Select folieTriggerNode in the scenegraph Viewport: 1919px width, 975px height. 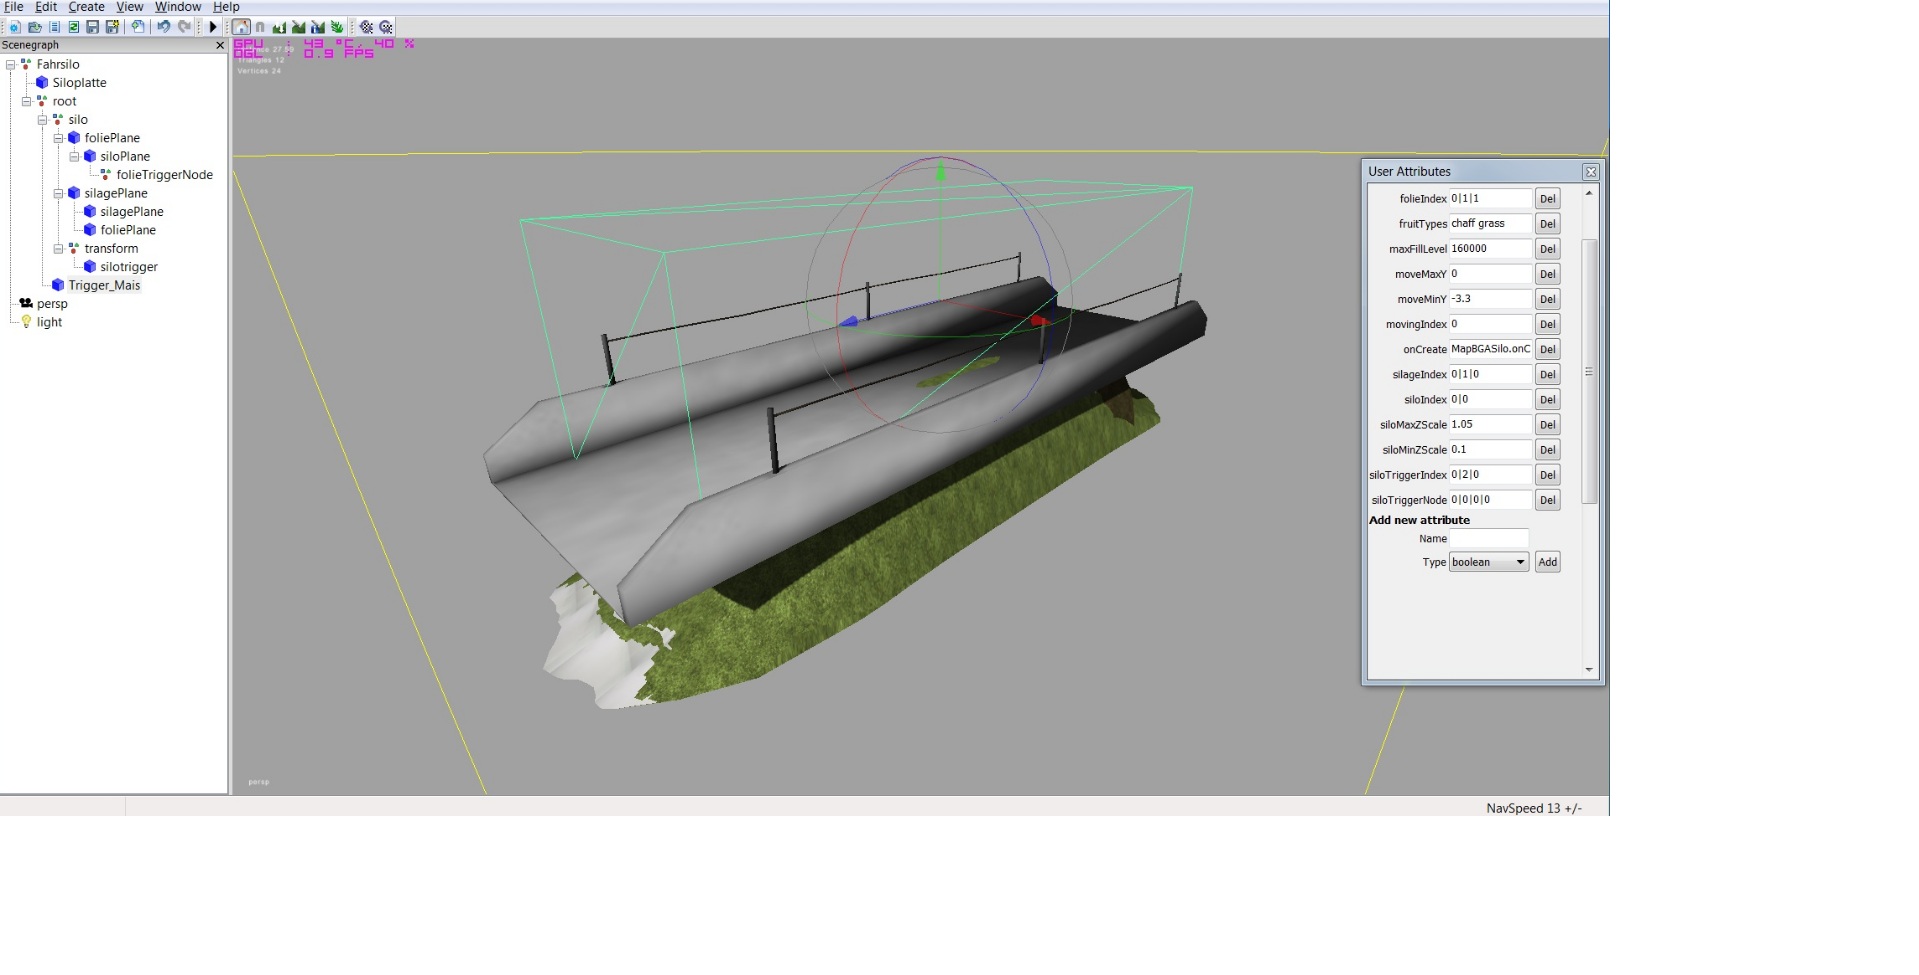164,175
